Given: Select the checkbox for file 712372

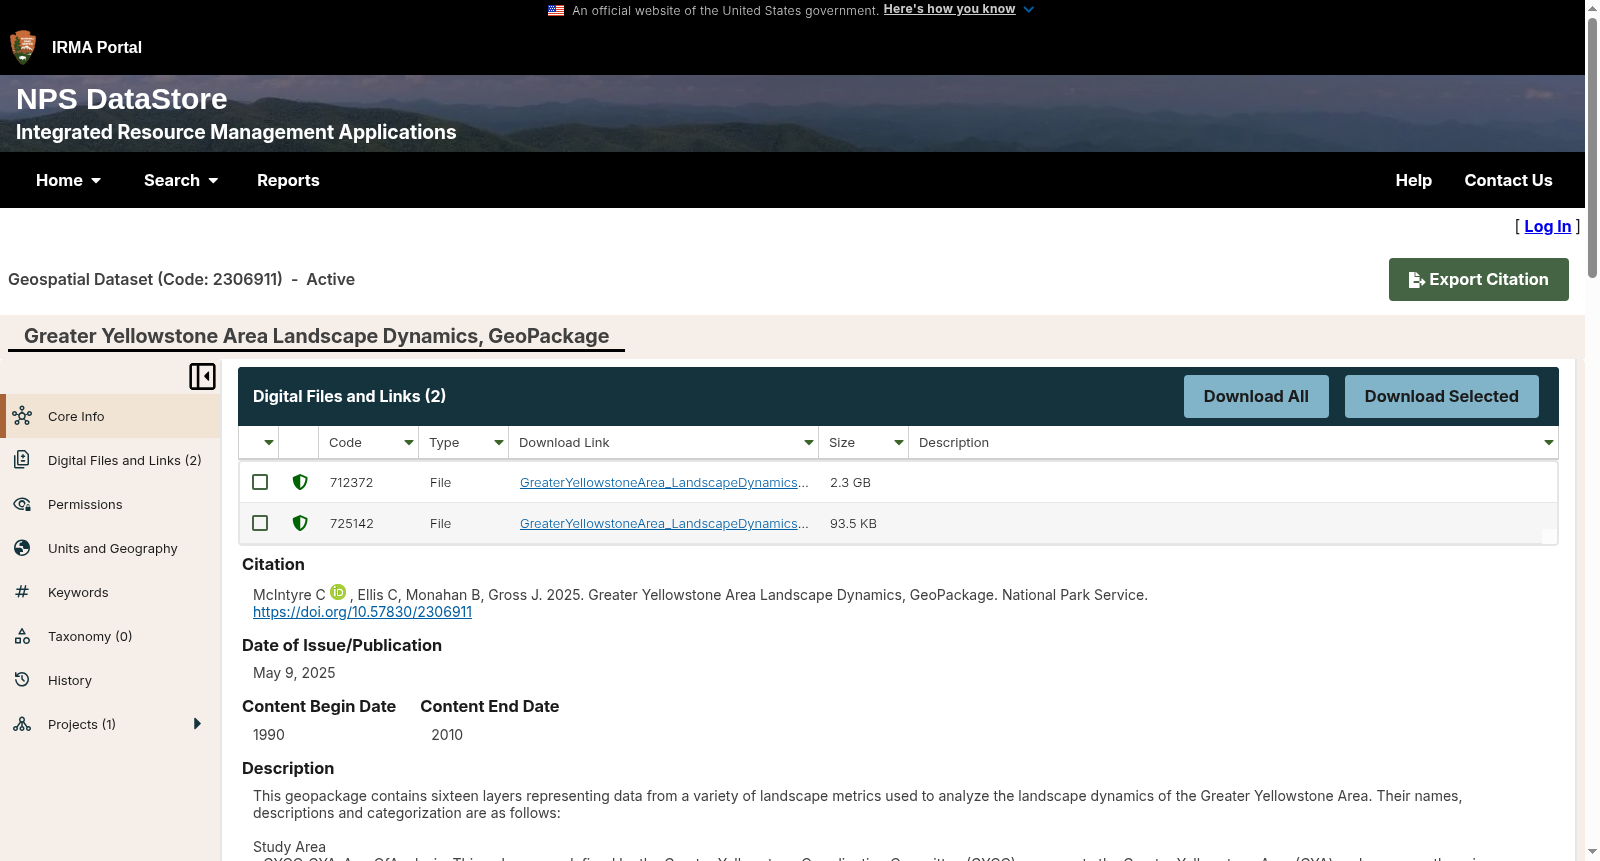Looking at the screenshot, I should [260, 482].
